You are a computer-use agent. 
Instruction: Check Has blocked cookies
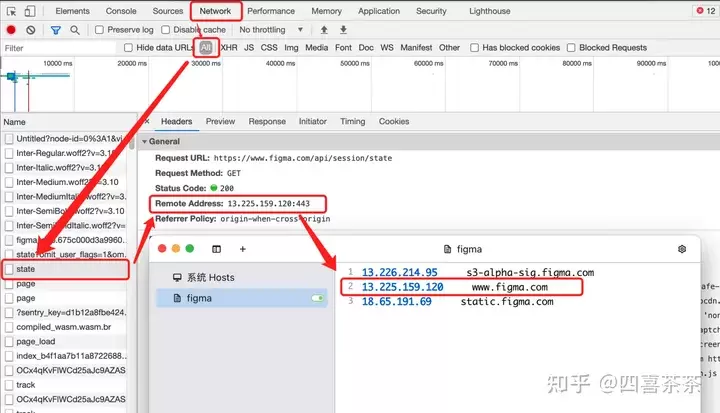(474, 48)
